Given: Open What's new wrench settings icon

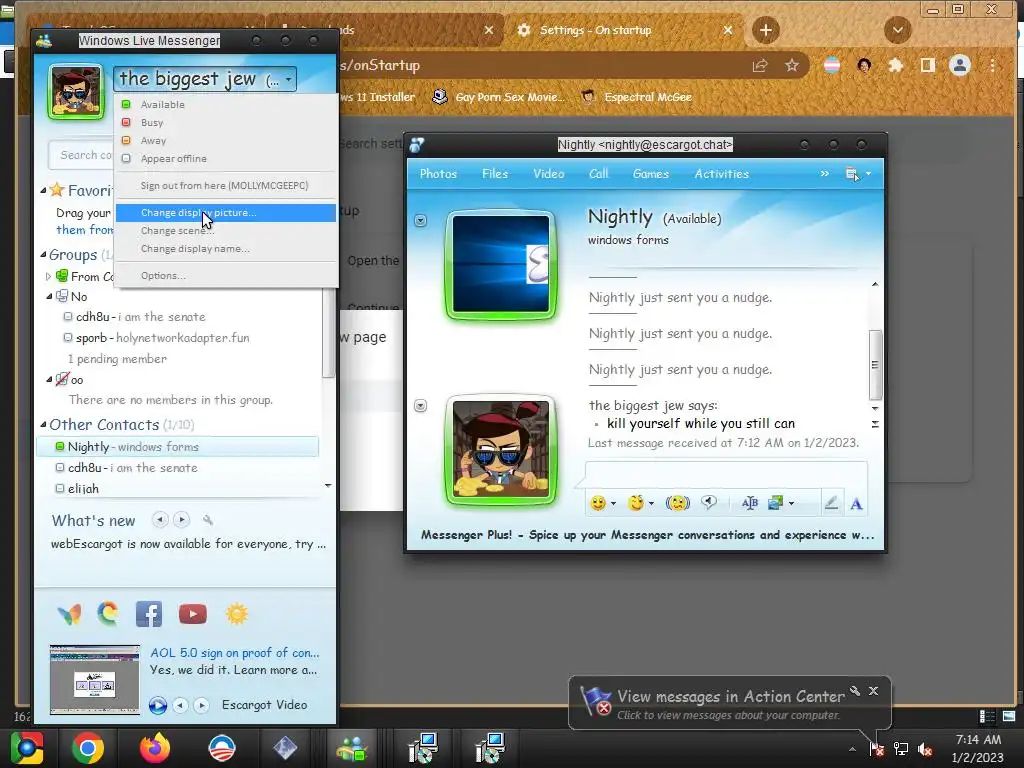Looking at the screenshot, I should 208,520.
